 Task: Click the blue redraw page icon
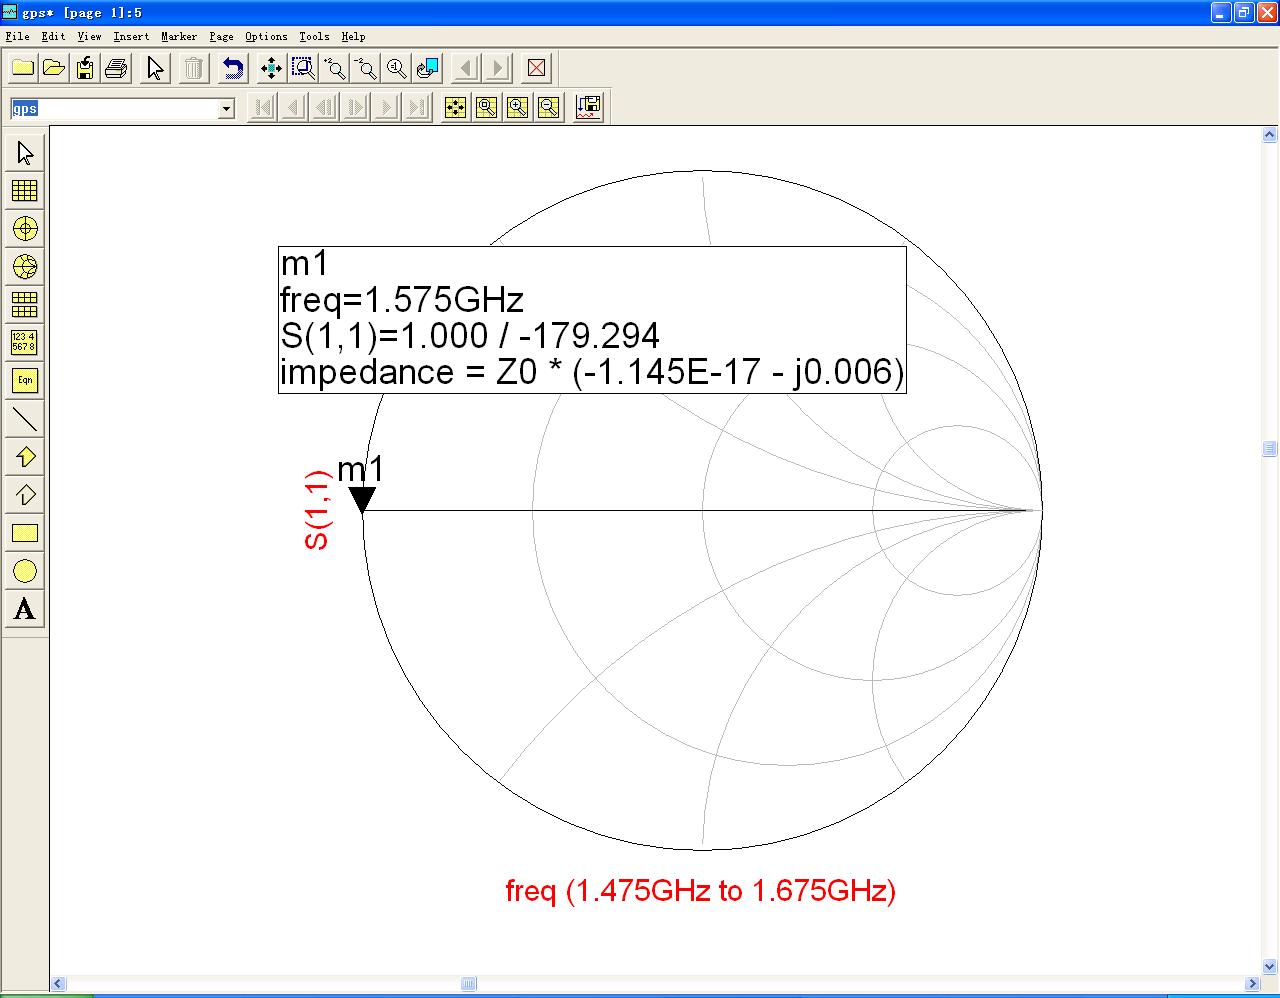coord(428,68)
